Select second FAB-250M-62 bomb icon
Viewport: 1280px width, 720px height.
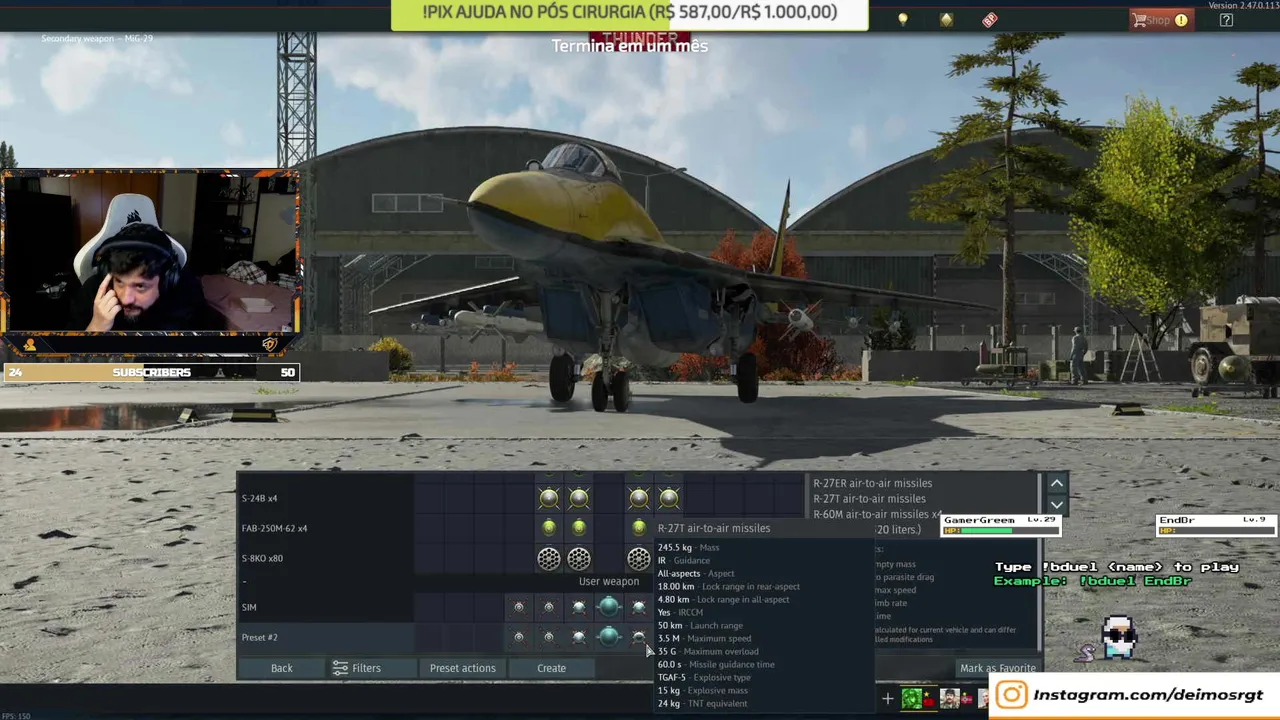[x=579, y=528]
